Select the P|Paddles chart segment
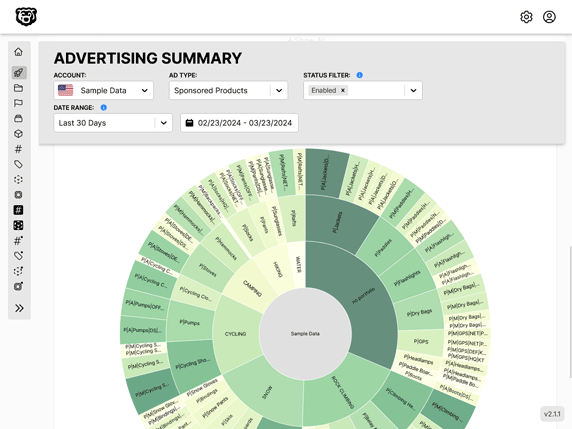The width and height of the screenshot is (572, 429). coord(383,247)
